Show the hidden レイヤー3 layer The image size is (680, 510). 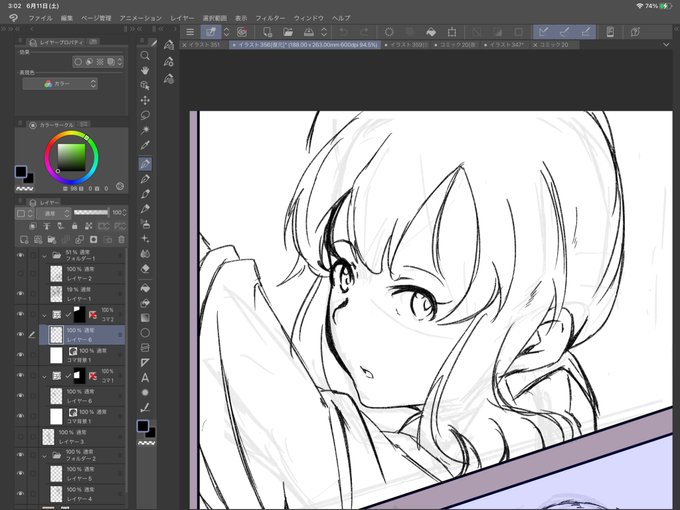pos(20,437)
